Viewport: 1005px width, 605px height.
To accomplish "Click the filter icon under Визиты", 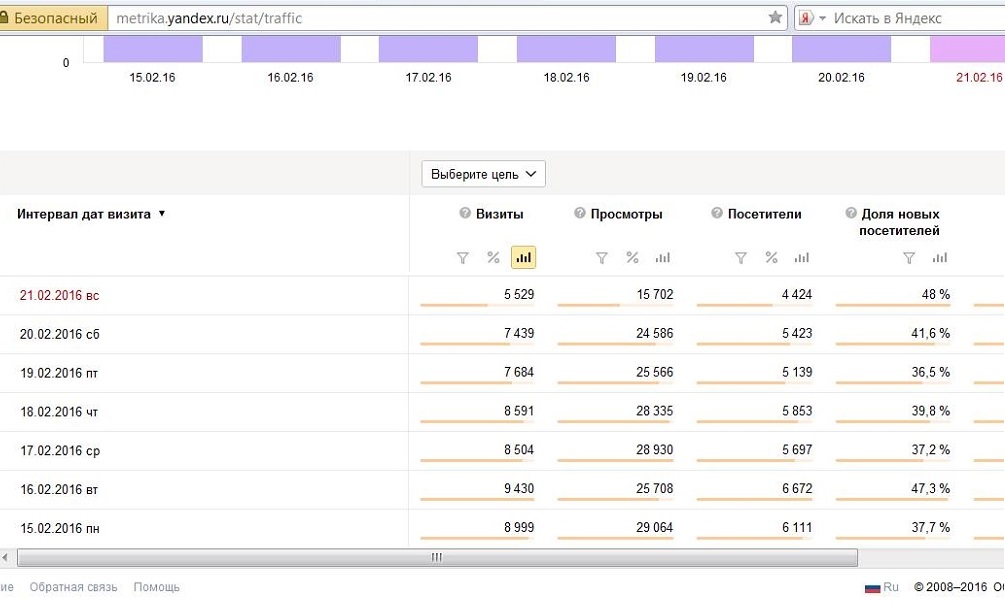I will click(x=462, y=258).
